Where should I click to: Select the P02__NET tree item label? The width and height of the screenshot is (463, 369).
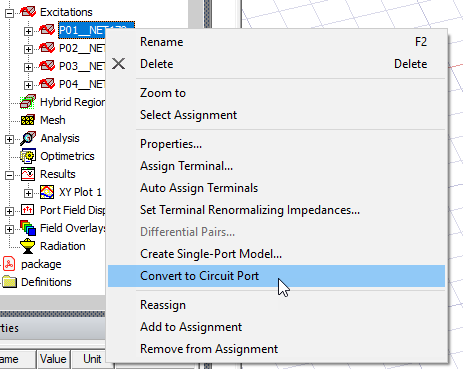point(82,48)
